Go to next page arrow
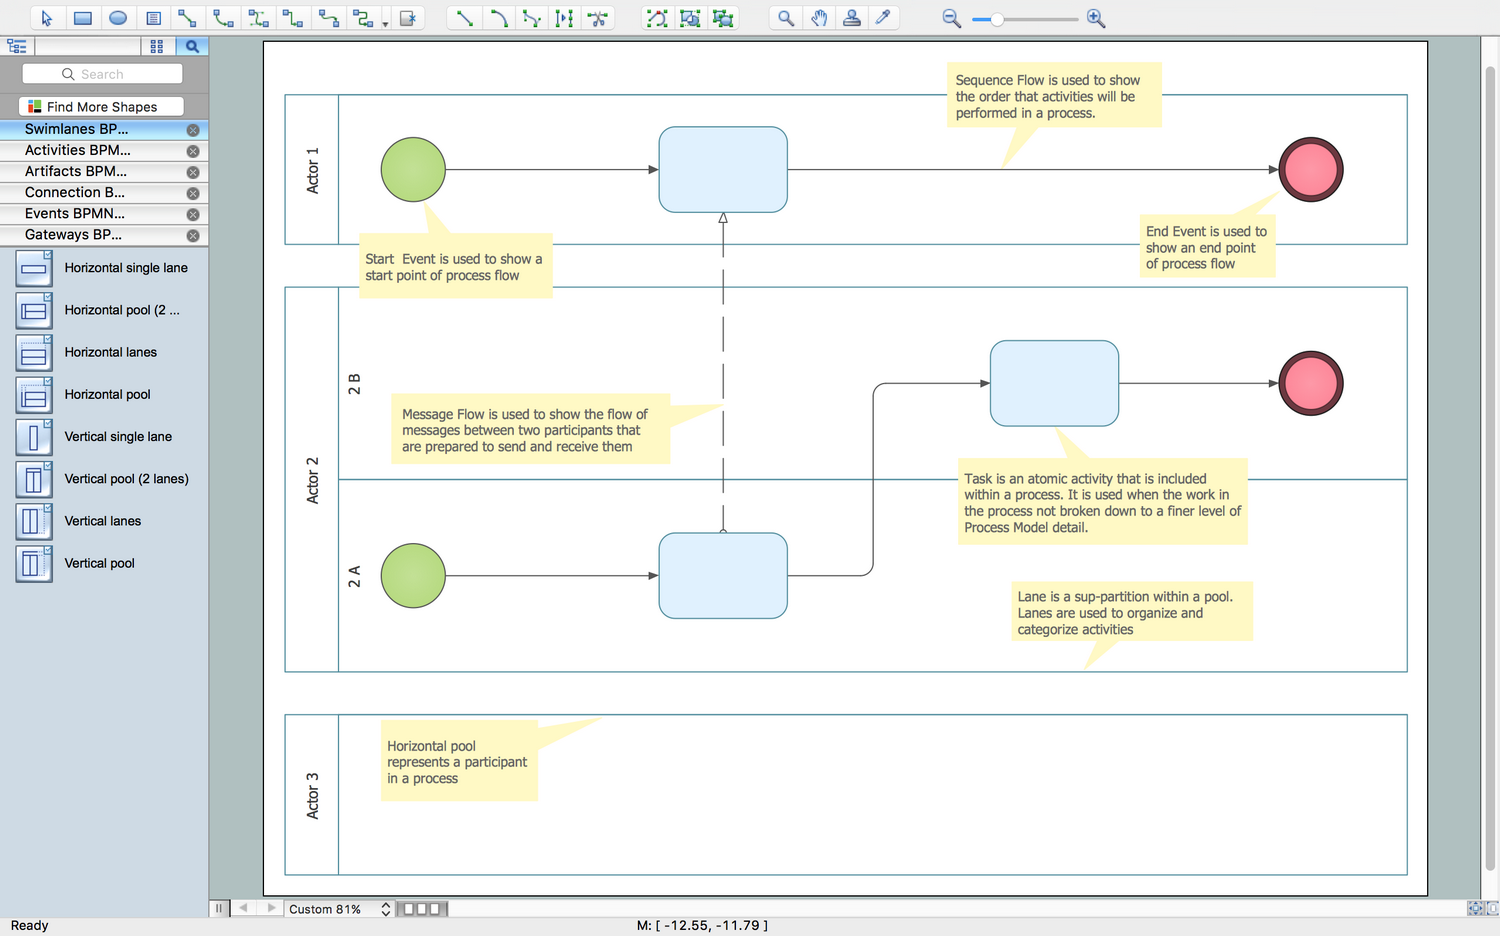1500x936 pixels. pyautogui.click(x=271, y=908)
